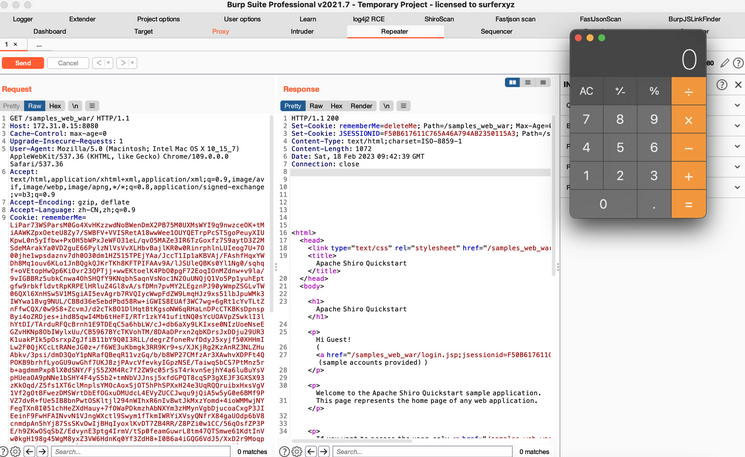
Task: Expand the first Inspector section chevron
Action: coord(737,105)
